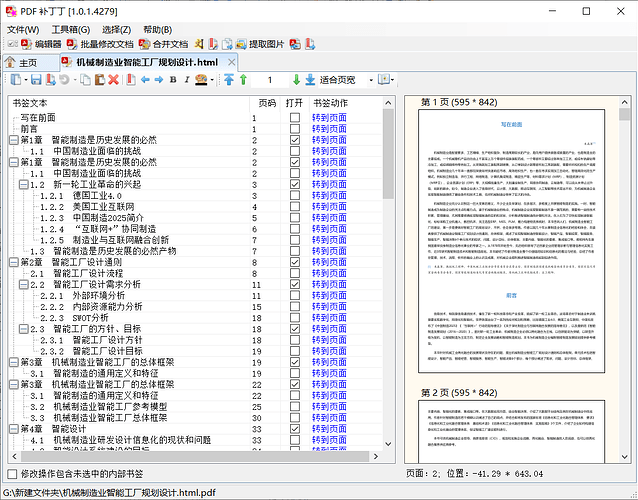638x500 pixels.
Task: Save the bookmark file with floppy disk icon
Action: click(37, 79)
